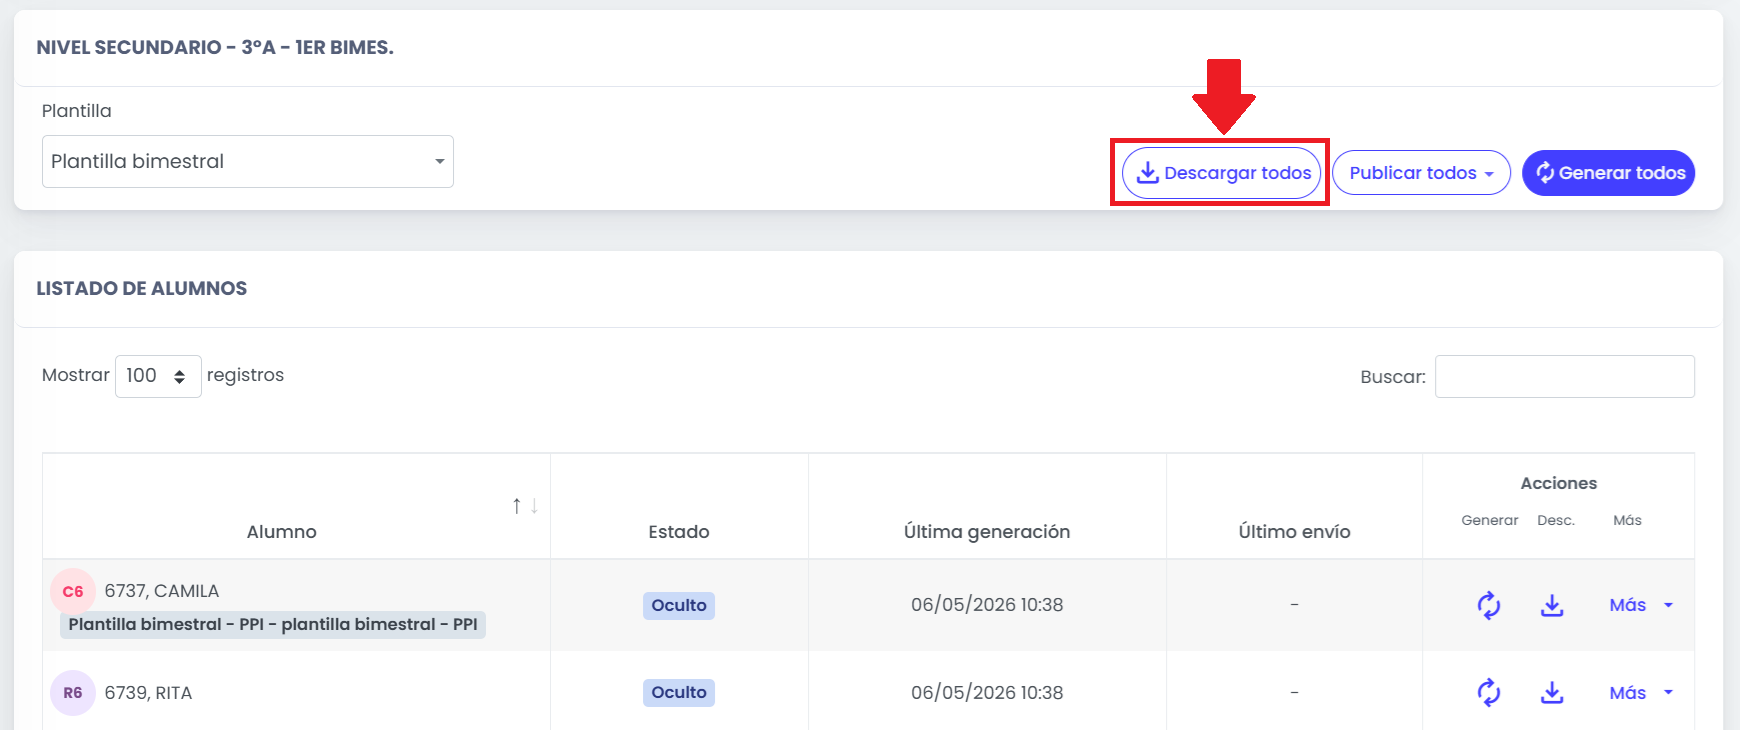Image resolution: width=1740 pixels, height=730 pixels.
Task: Focus the Buscar search field
Action: pos(1564,376)
